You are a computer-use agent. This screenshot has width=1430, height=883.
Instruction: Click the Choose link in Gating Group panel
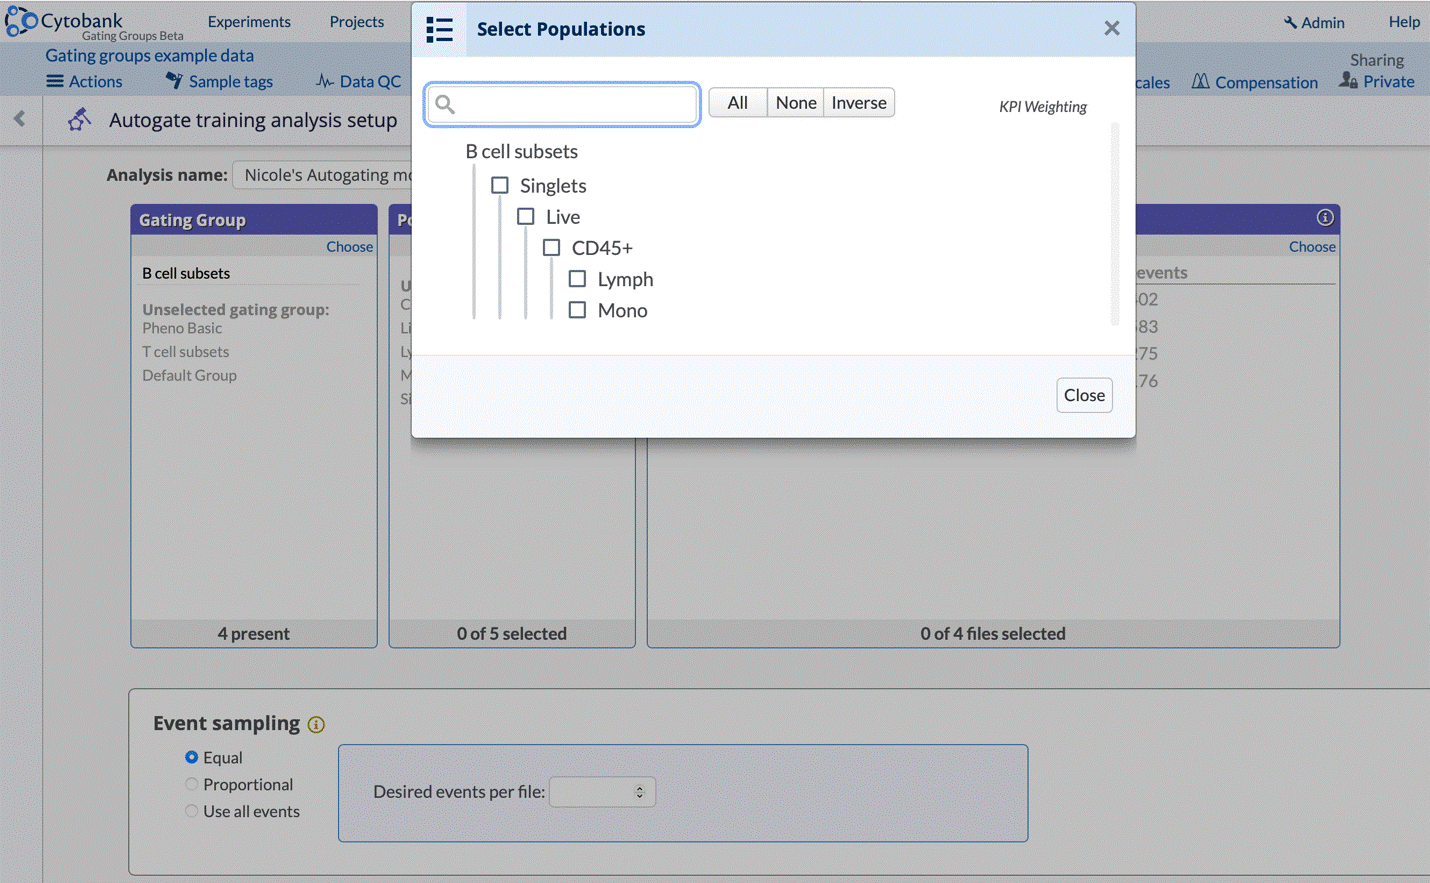point(349,247)
